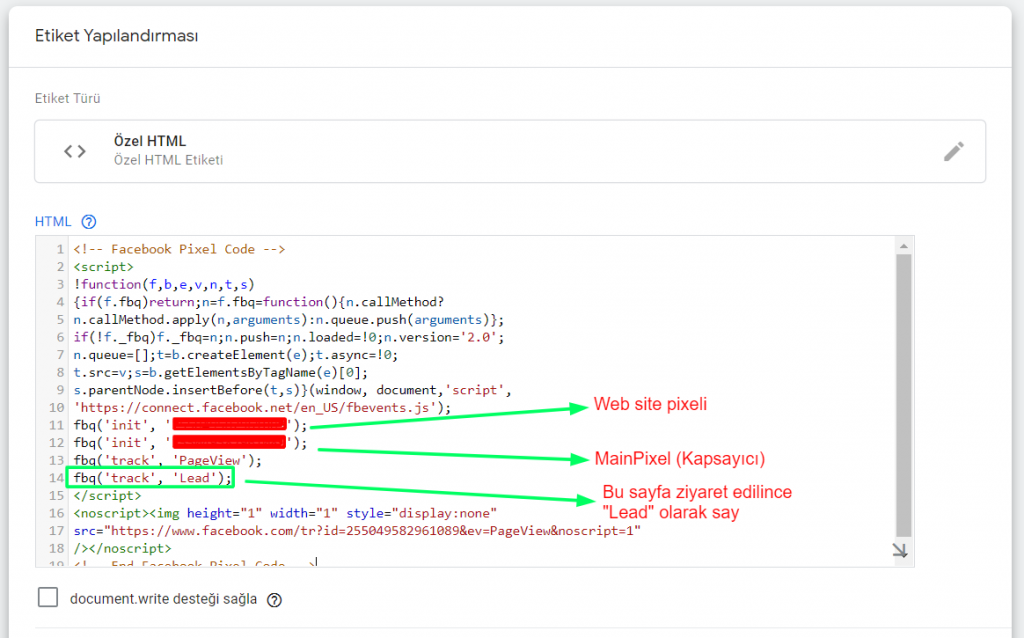The width and height of the screenshot is (1024, 638).
Task: Click the resize handle of the HTML editor
Action: (900, 550)
